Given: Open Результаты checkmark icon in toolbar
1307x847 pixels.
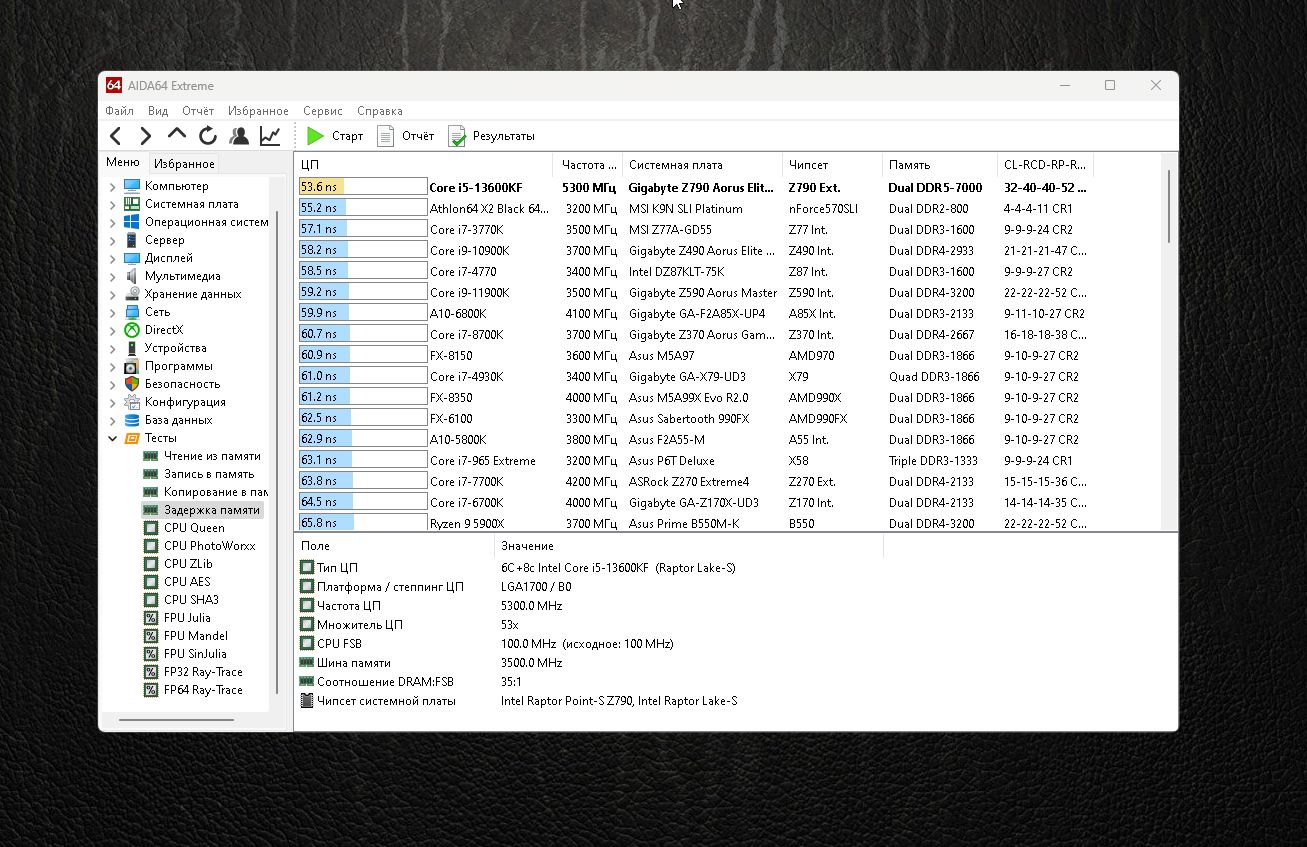Looking at the screenshot, I should [x=457, y=136].
